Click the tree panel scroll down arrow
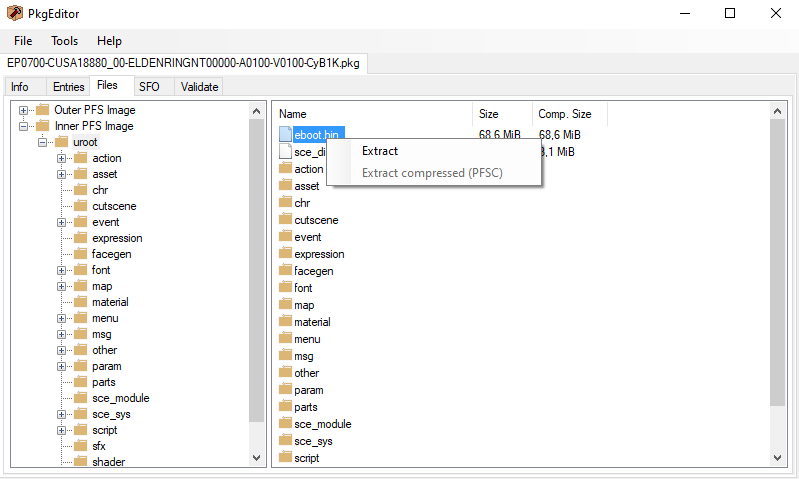This screenshot has width=799, height=479. click(256, 458)
